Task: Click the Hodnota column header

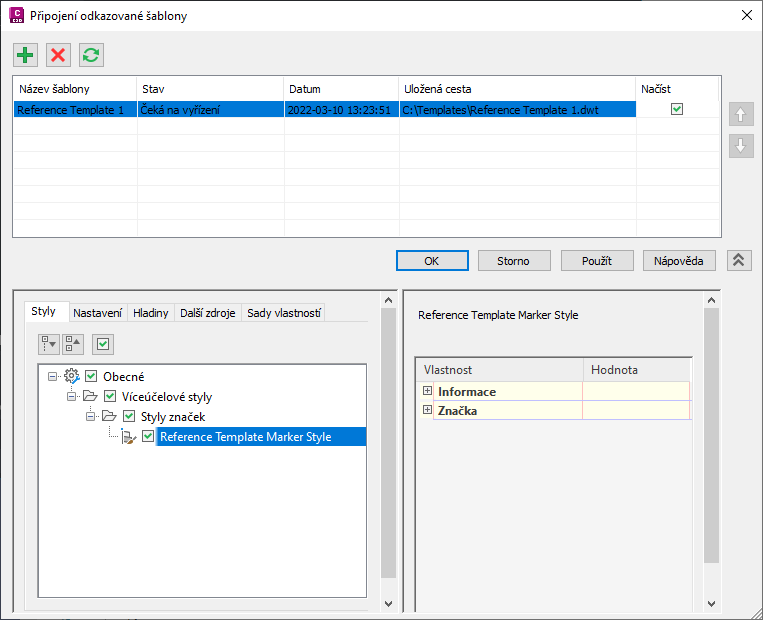Action: click(637, 370)
